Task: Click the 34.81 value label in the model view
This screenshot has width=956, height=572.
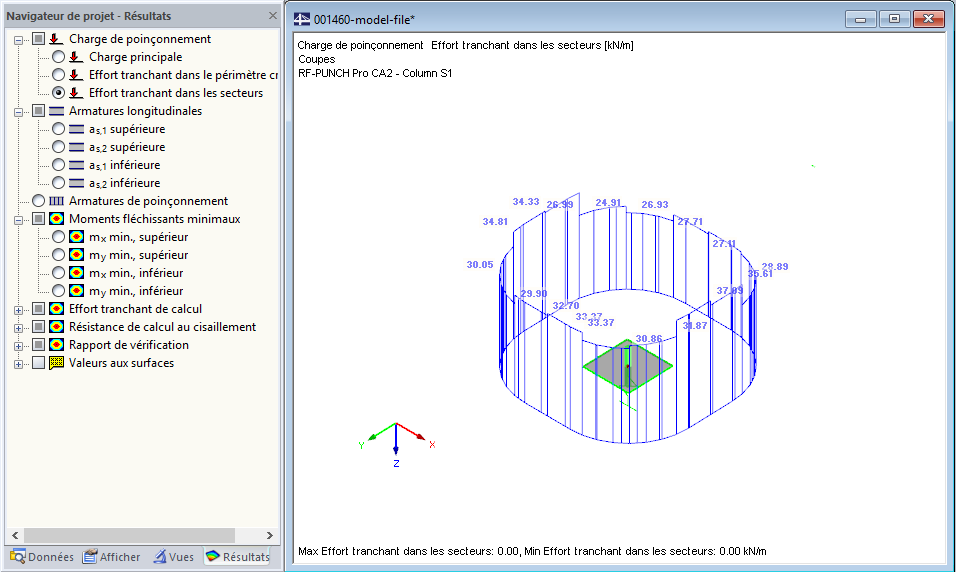Action: click(495, 222)
